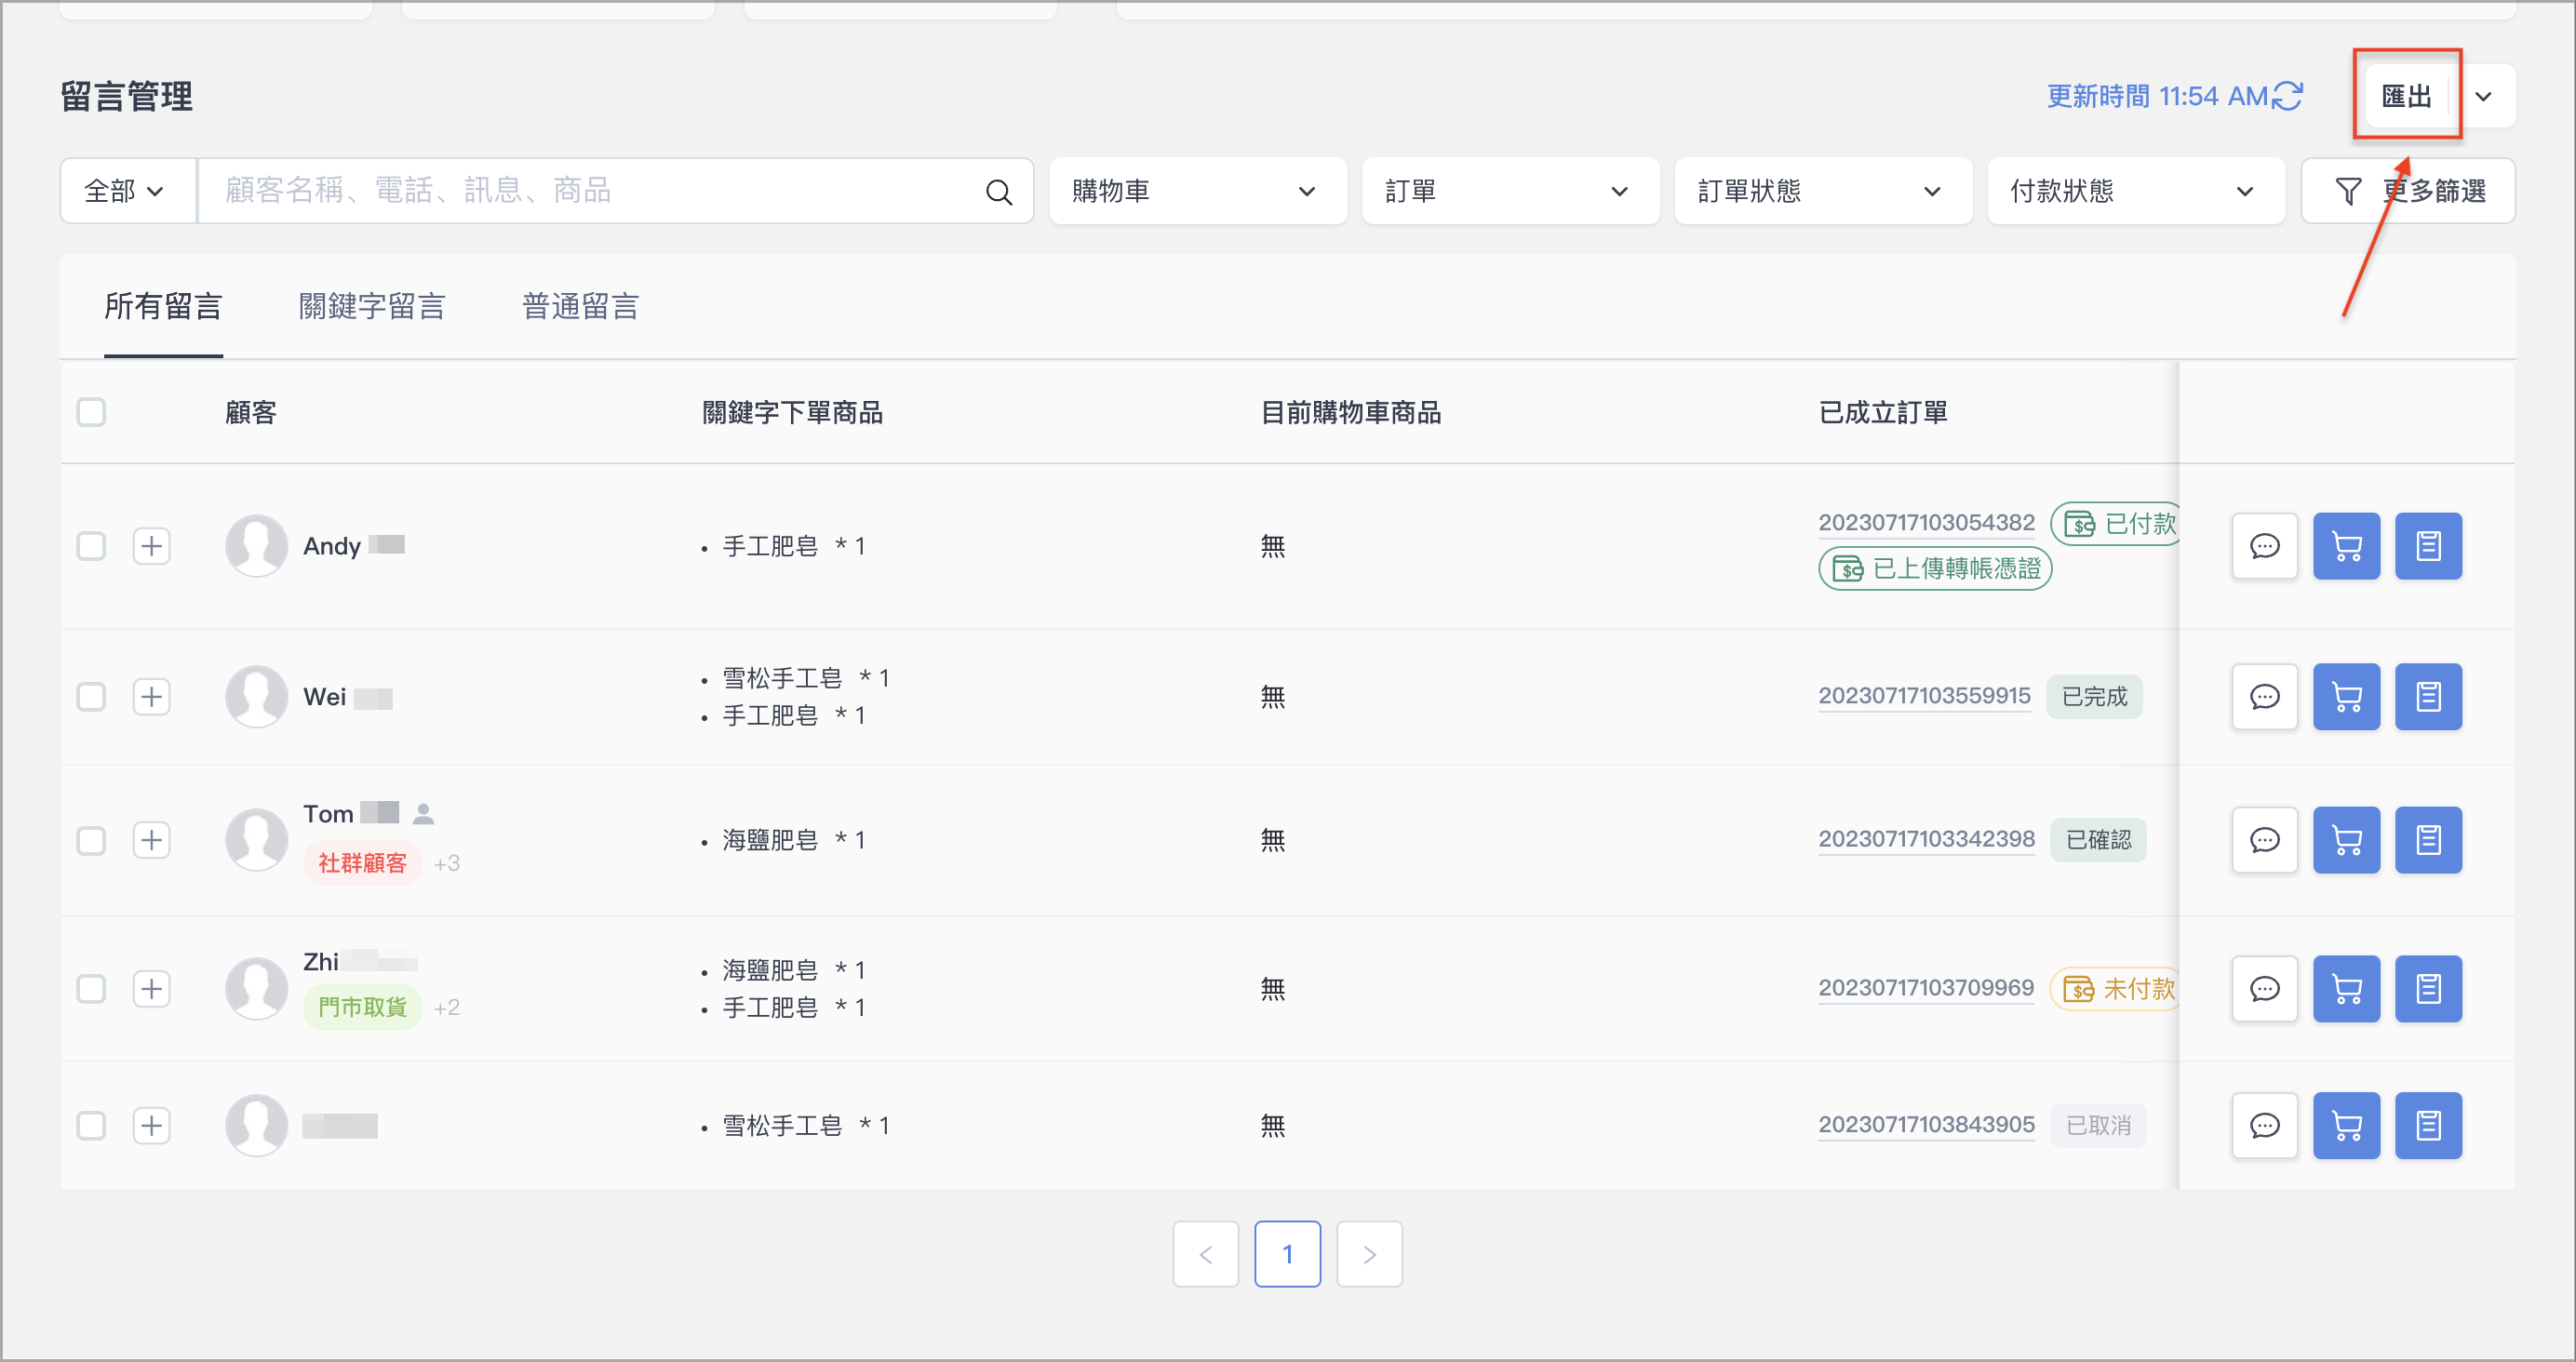Open order link 20230717103342398
2576x1362 pixels.
pyautogui.click(x=1926, y=839)
